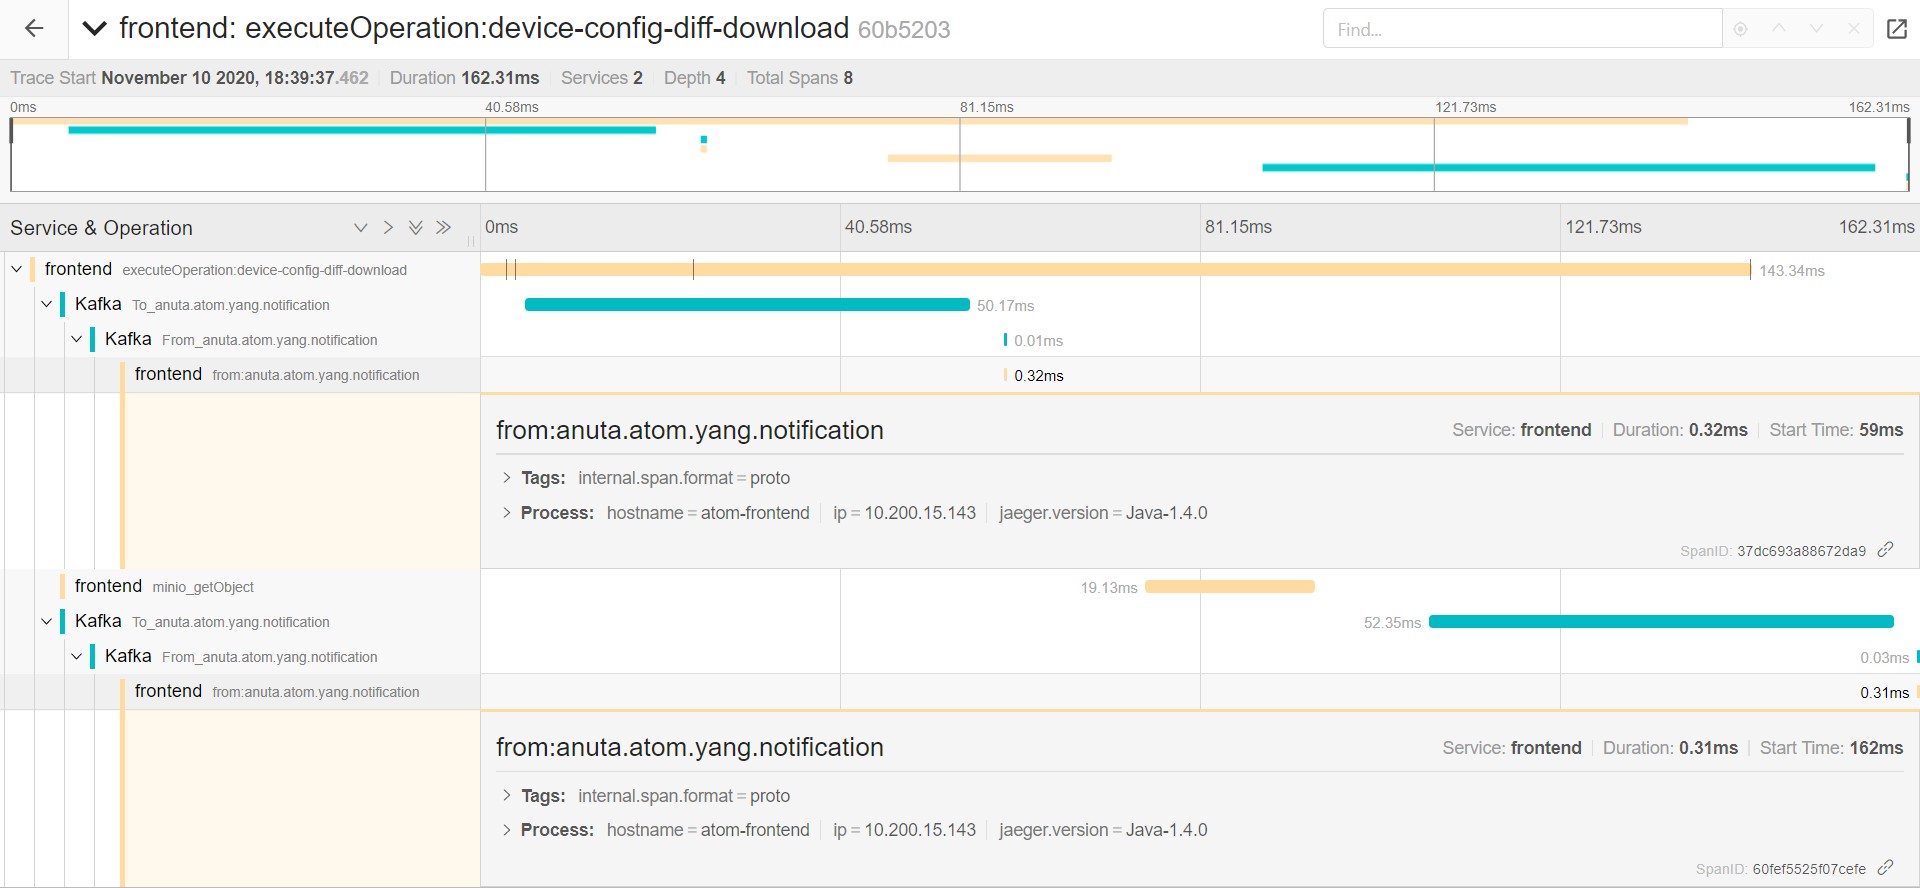
Task: Click the 19.13ms minio_getObject span bar
Action: point(1230,586)
